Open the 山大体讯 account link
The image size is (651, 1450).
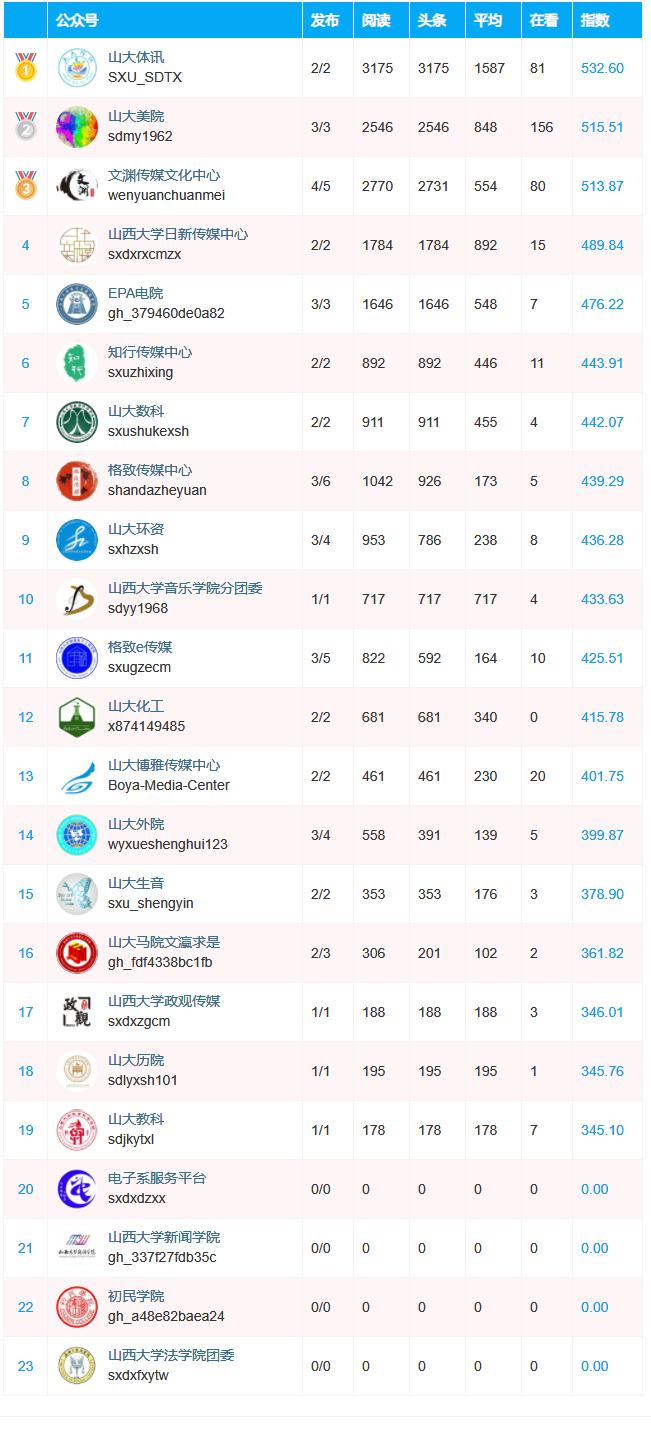click(136, 57)
